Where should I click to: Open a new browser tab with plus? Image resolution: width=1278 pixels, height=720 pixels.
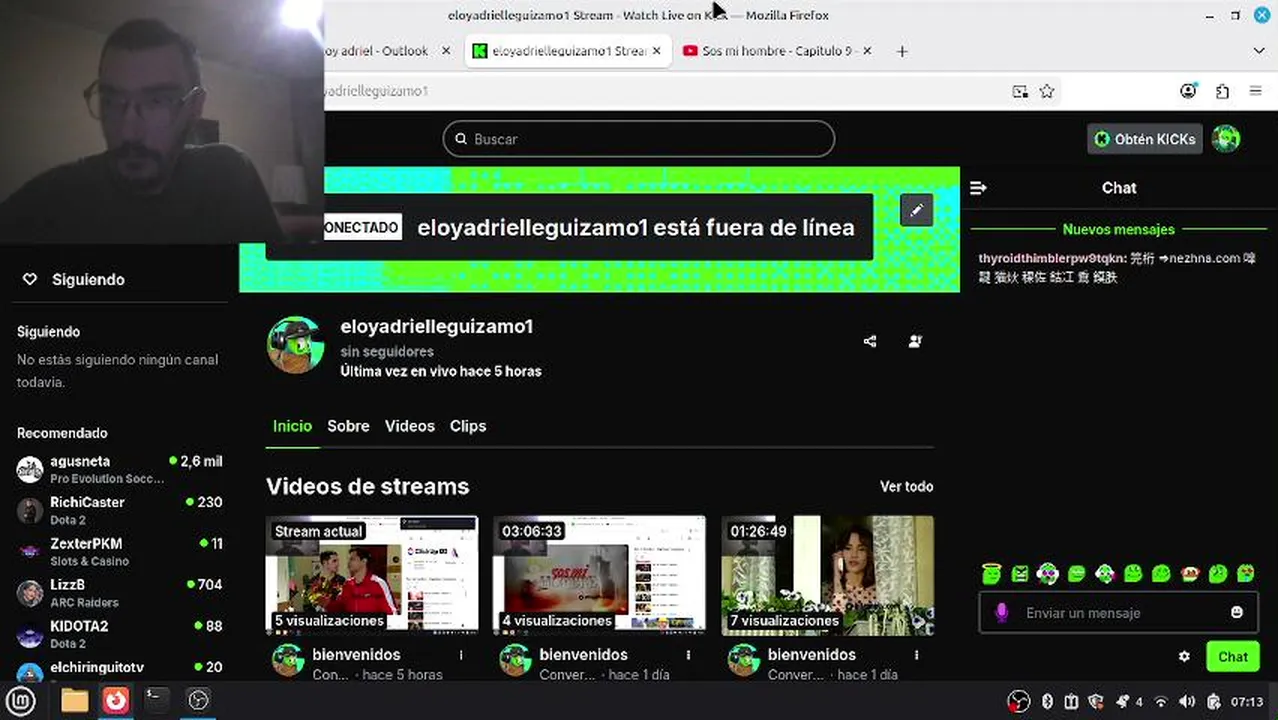tap(902, 51)
